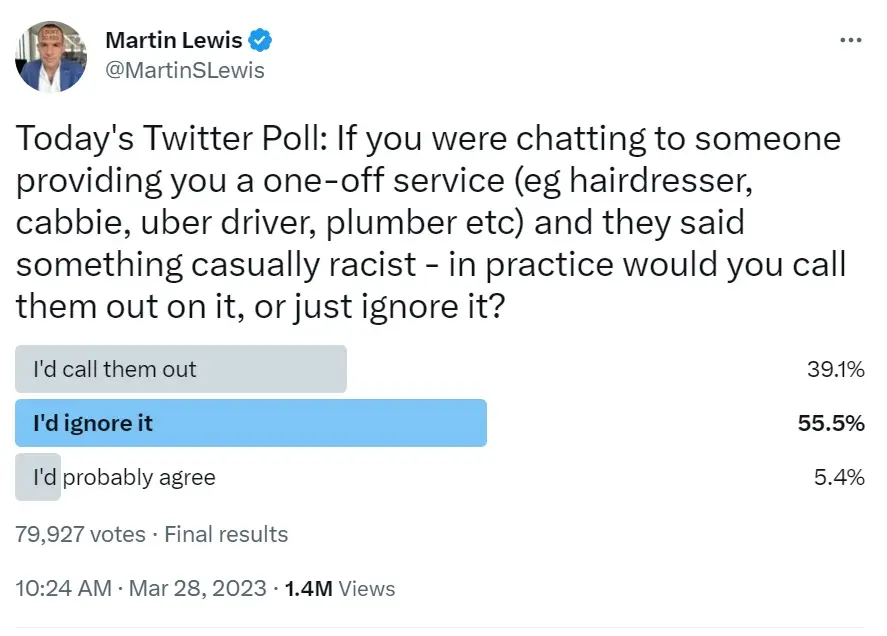The image size is (887, 636).
Task: Click the three-dot more options icon
Action: pyautogui.click(x=851, y=38)
